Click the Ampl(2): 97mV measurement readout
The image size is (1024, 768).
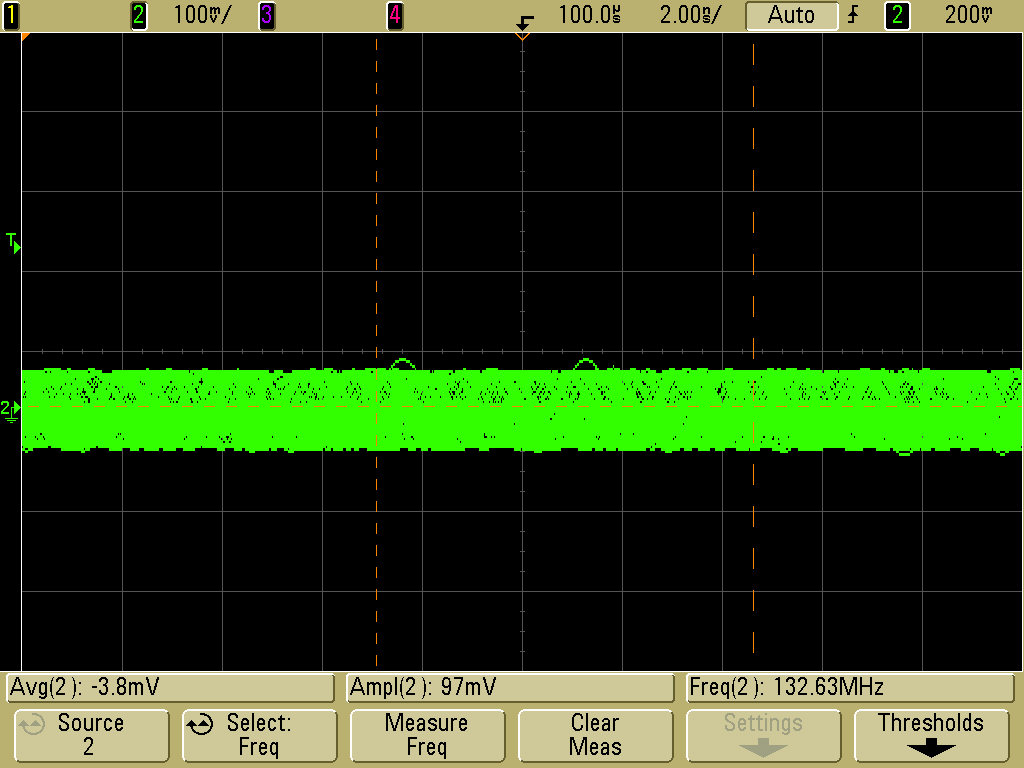510,688
